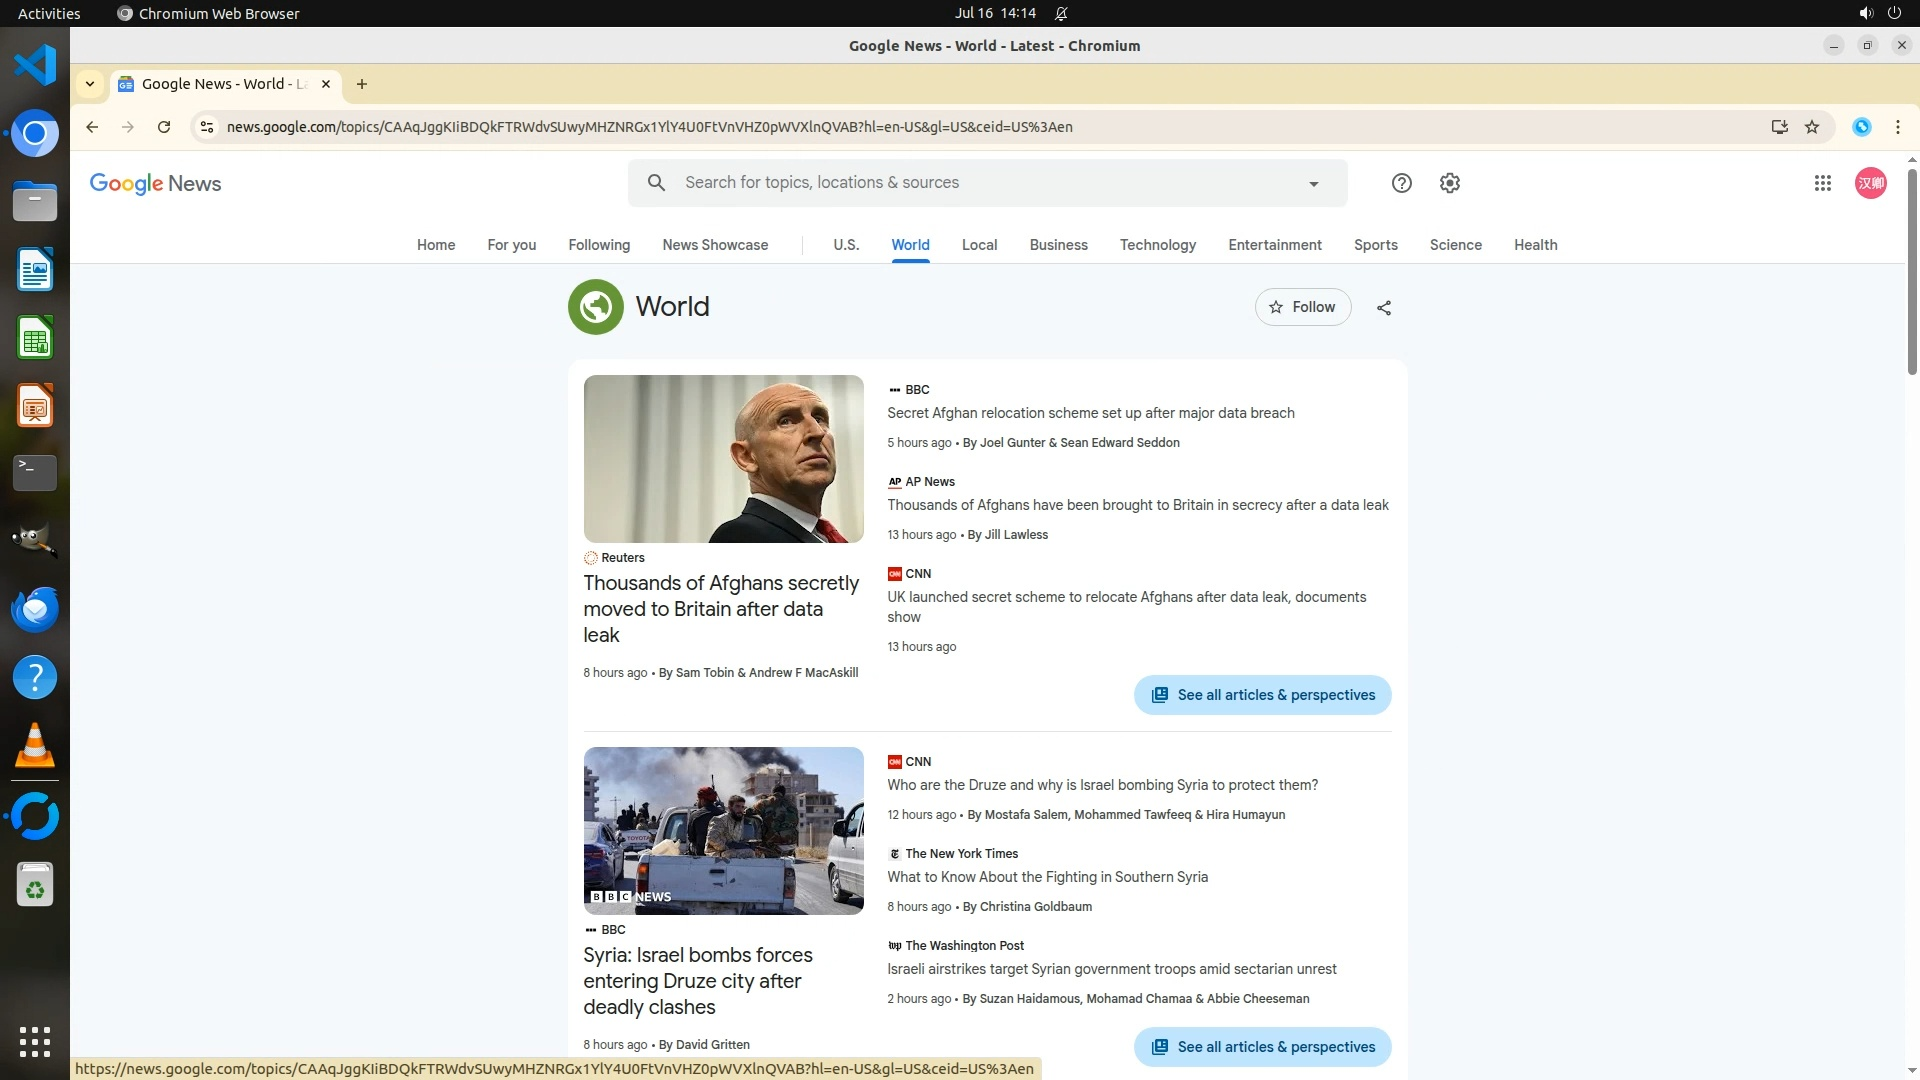Viewport: 1920px width, 1080px height.
Task: Toggle Follow for World topic
Action: (1302, 307)
